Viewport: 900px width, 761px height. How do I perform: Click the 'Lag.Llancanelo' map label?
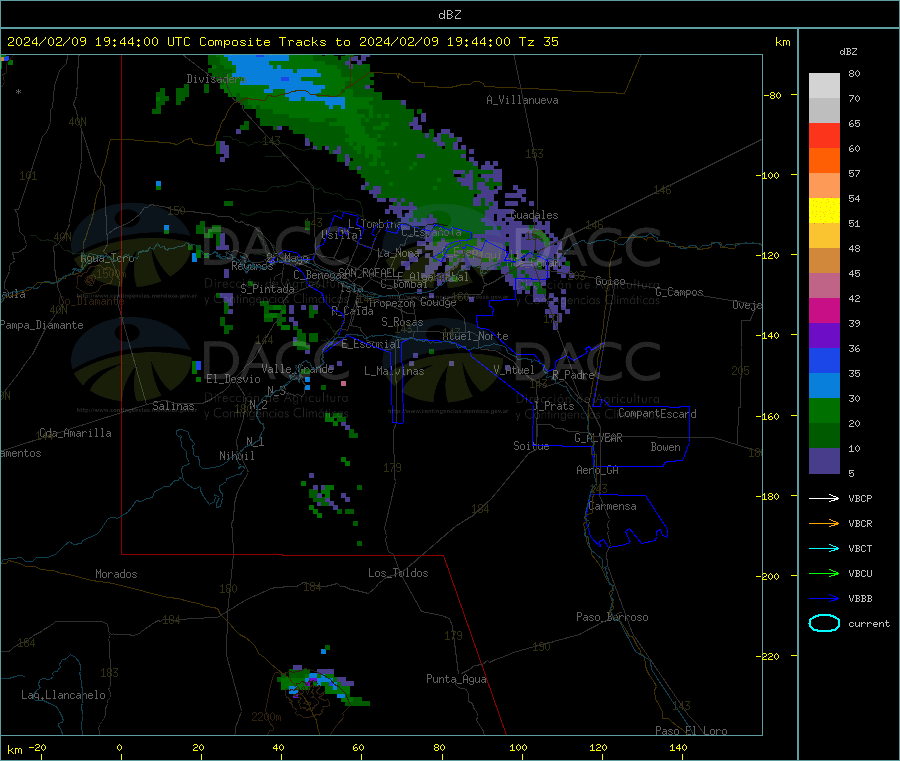tap(63, 695)
